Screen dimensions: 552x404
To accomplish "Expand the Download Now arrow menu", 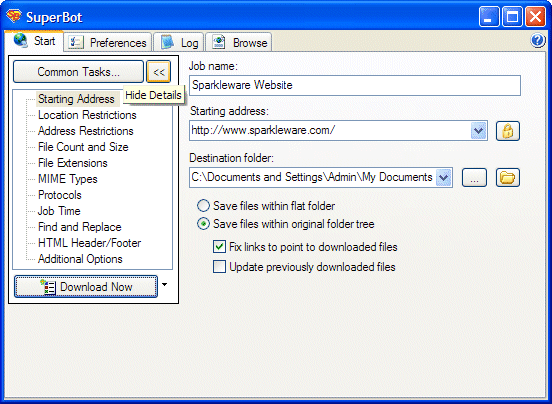I will 164,285.
